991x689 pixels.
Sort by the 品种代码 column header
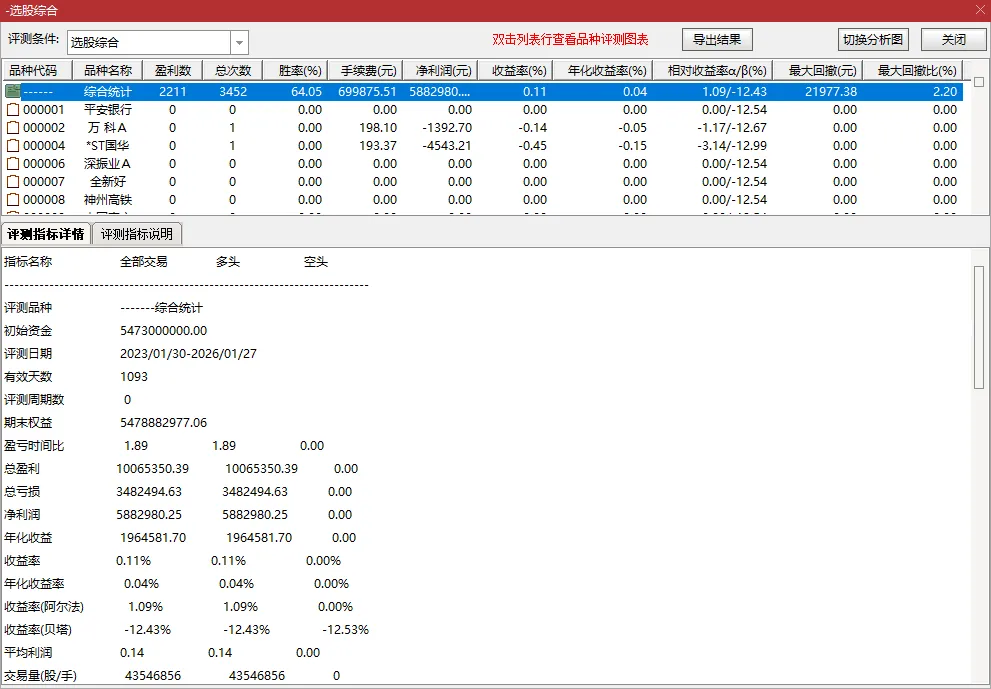tap(37, 70)
